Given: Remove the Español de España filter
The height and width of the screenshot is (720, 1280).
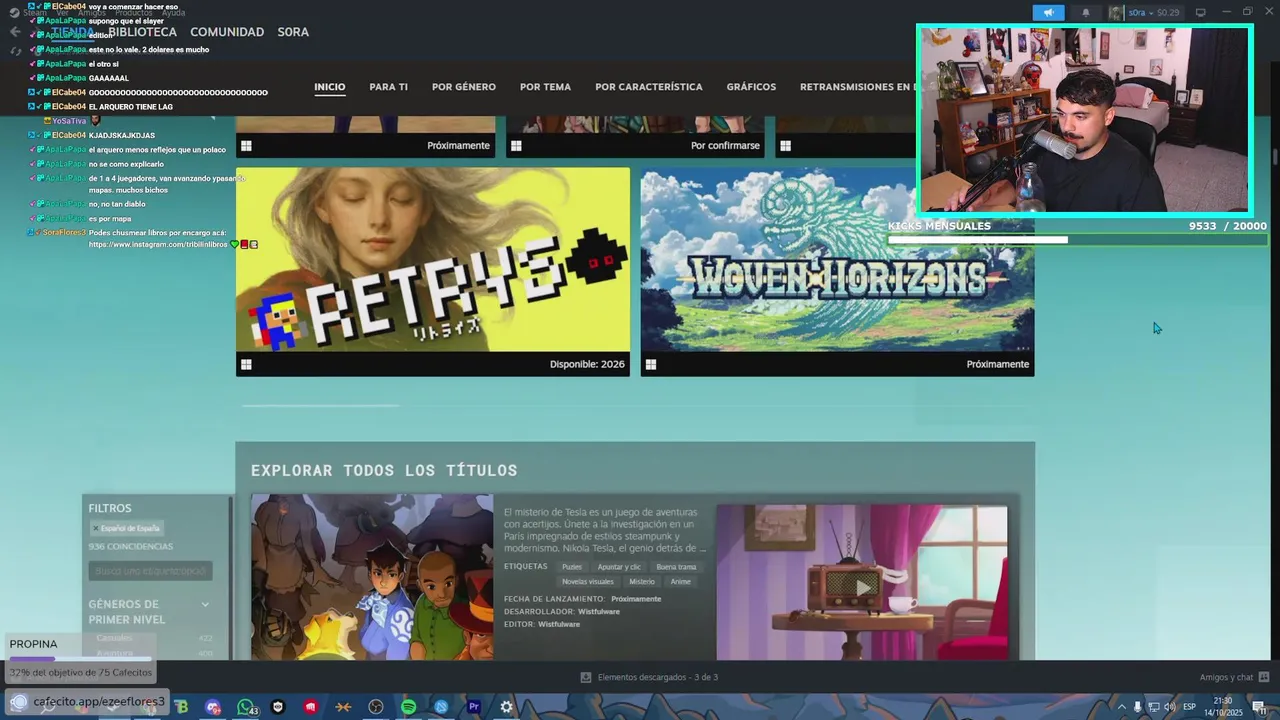Looking at the screenshot, I should [96, 528].
